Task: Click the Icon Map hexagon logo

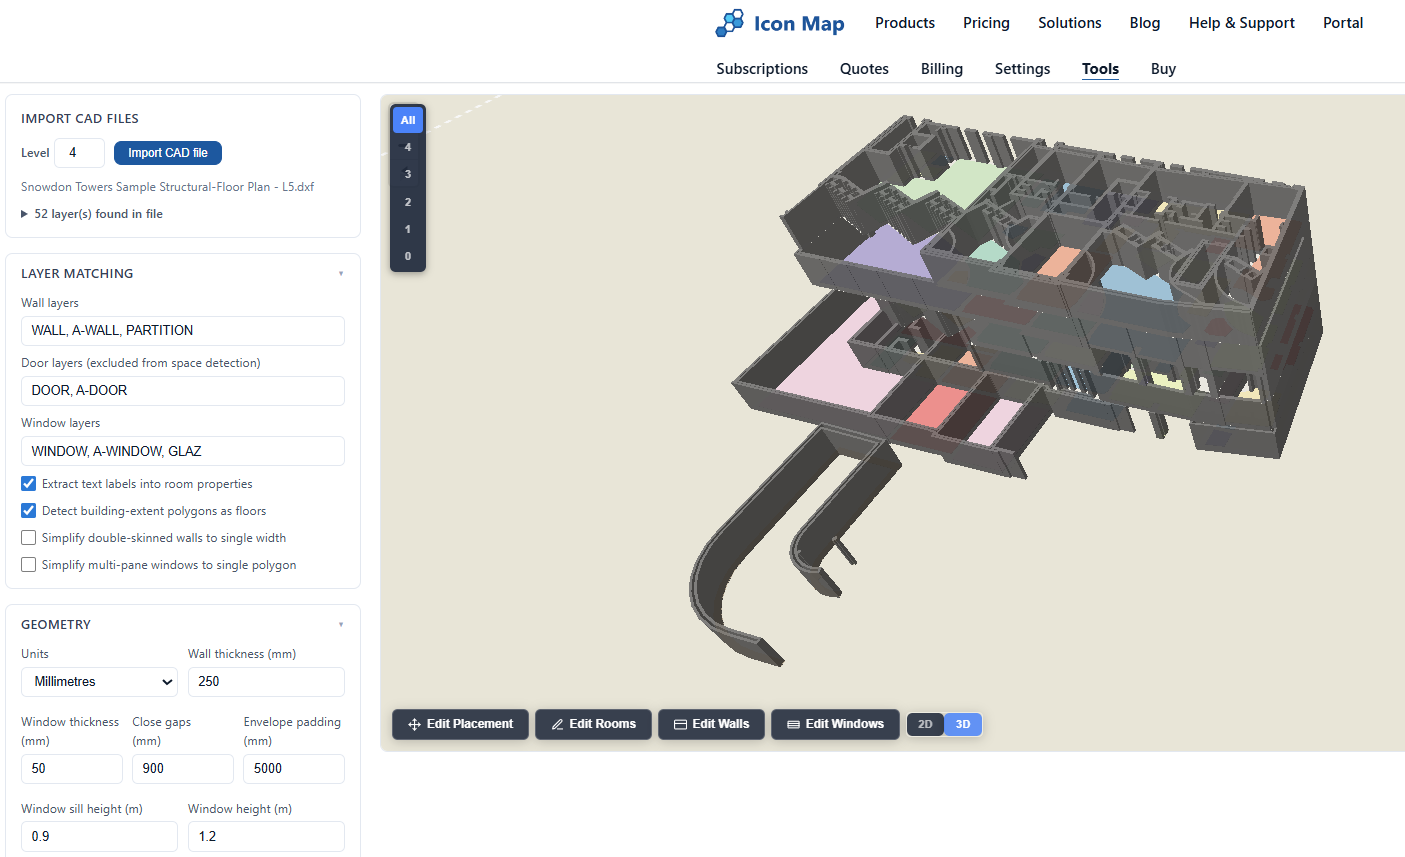Action: [x=728, y=22]
